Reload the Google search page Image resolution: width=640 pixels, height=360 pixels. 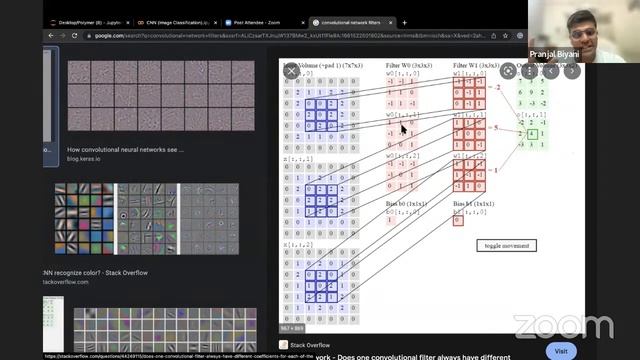pos(74,36)
